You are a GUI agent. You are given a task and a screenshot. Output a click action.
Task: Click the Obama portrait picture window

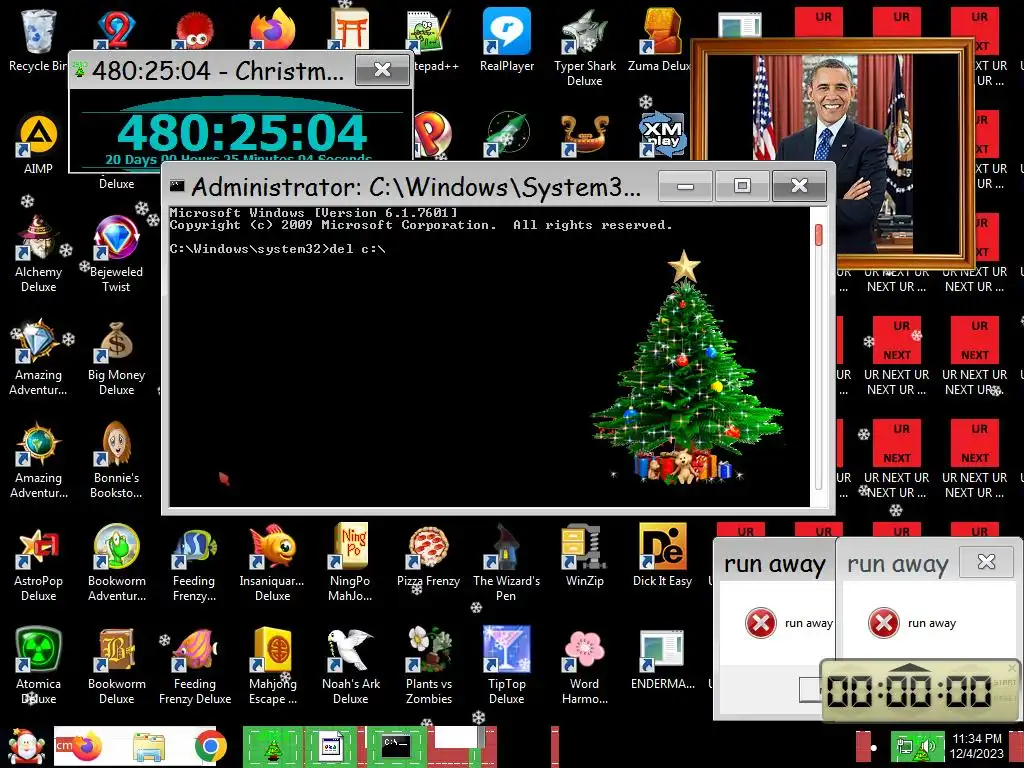click(833, 153)
